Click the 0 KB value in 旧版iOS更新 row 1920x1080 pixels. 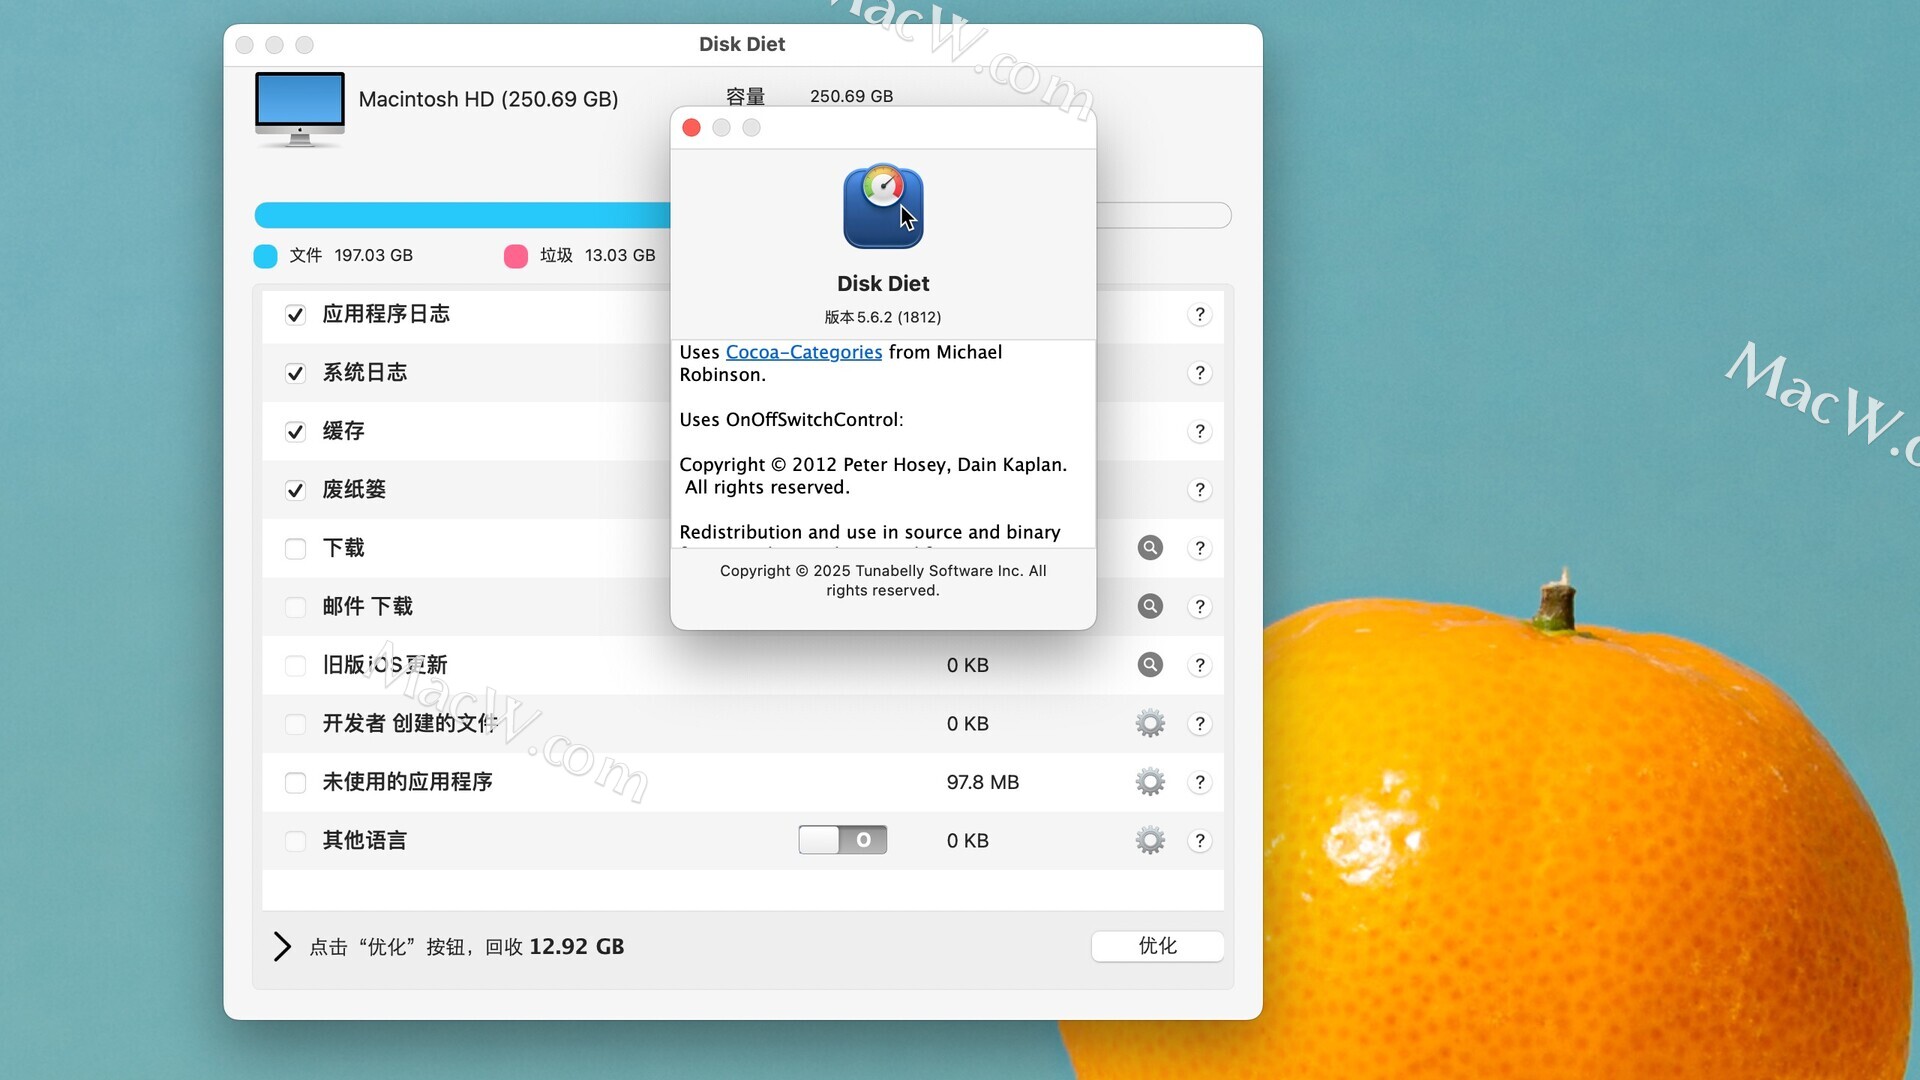click(x=968, y=666)
